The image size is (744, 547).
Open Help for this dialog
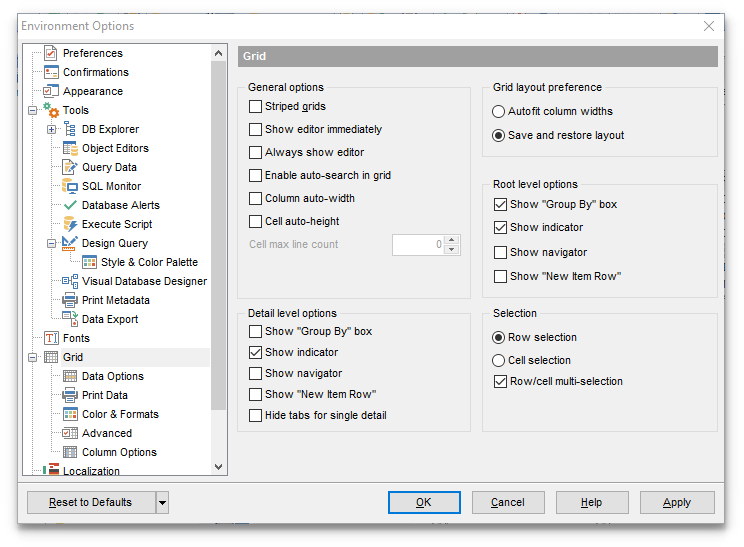pyautogui.click(x=592, y=502)
